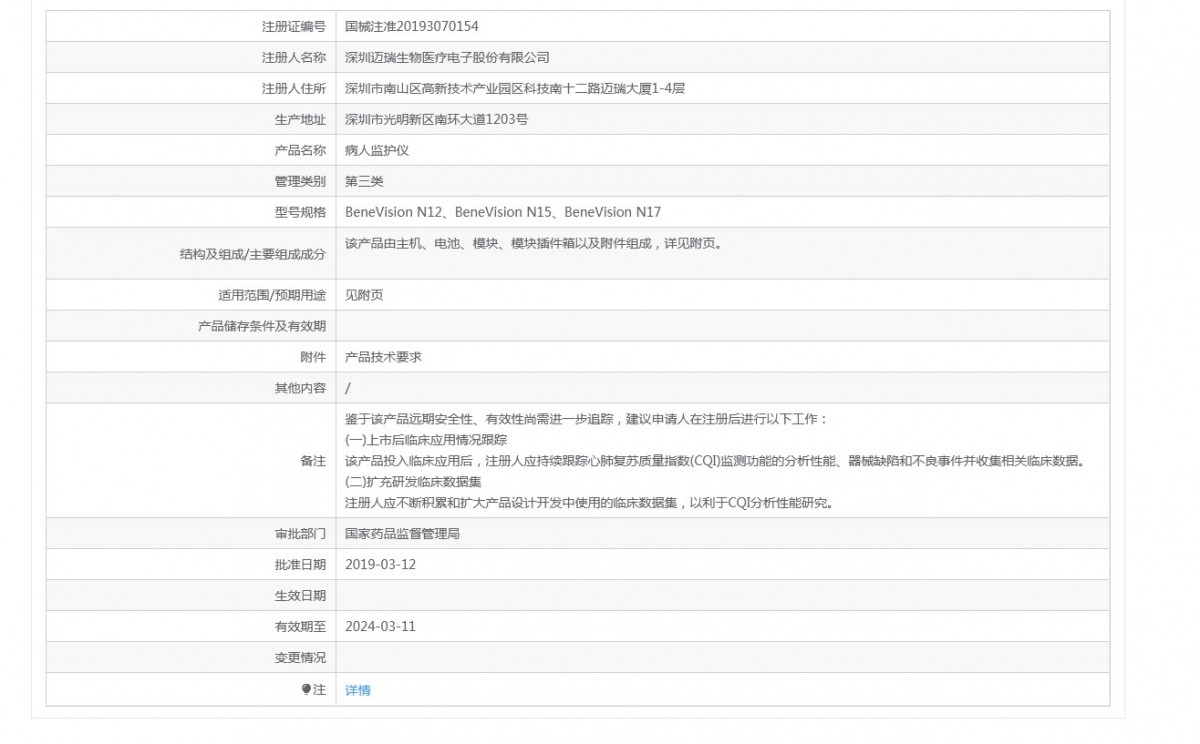Click the product structure and composition description
This screenshot has width=1200, height=744.
[x=532, y=243]
